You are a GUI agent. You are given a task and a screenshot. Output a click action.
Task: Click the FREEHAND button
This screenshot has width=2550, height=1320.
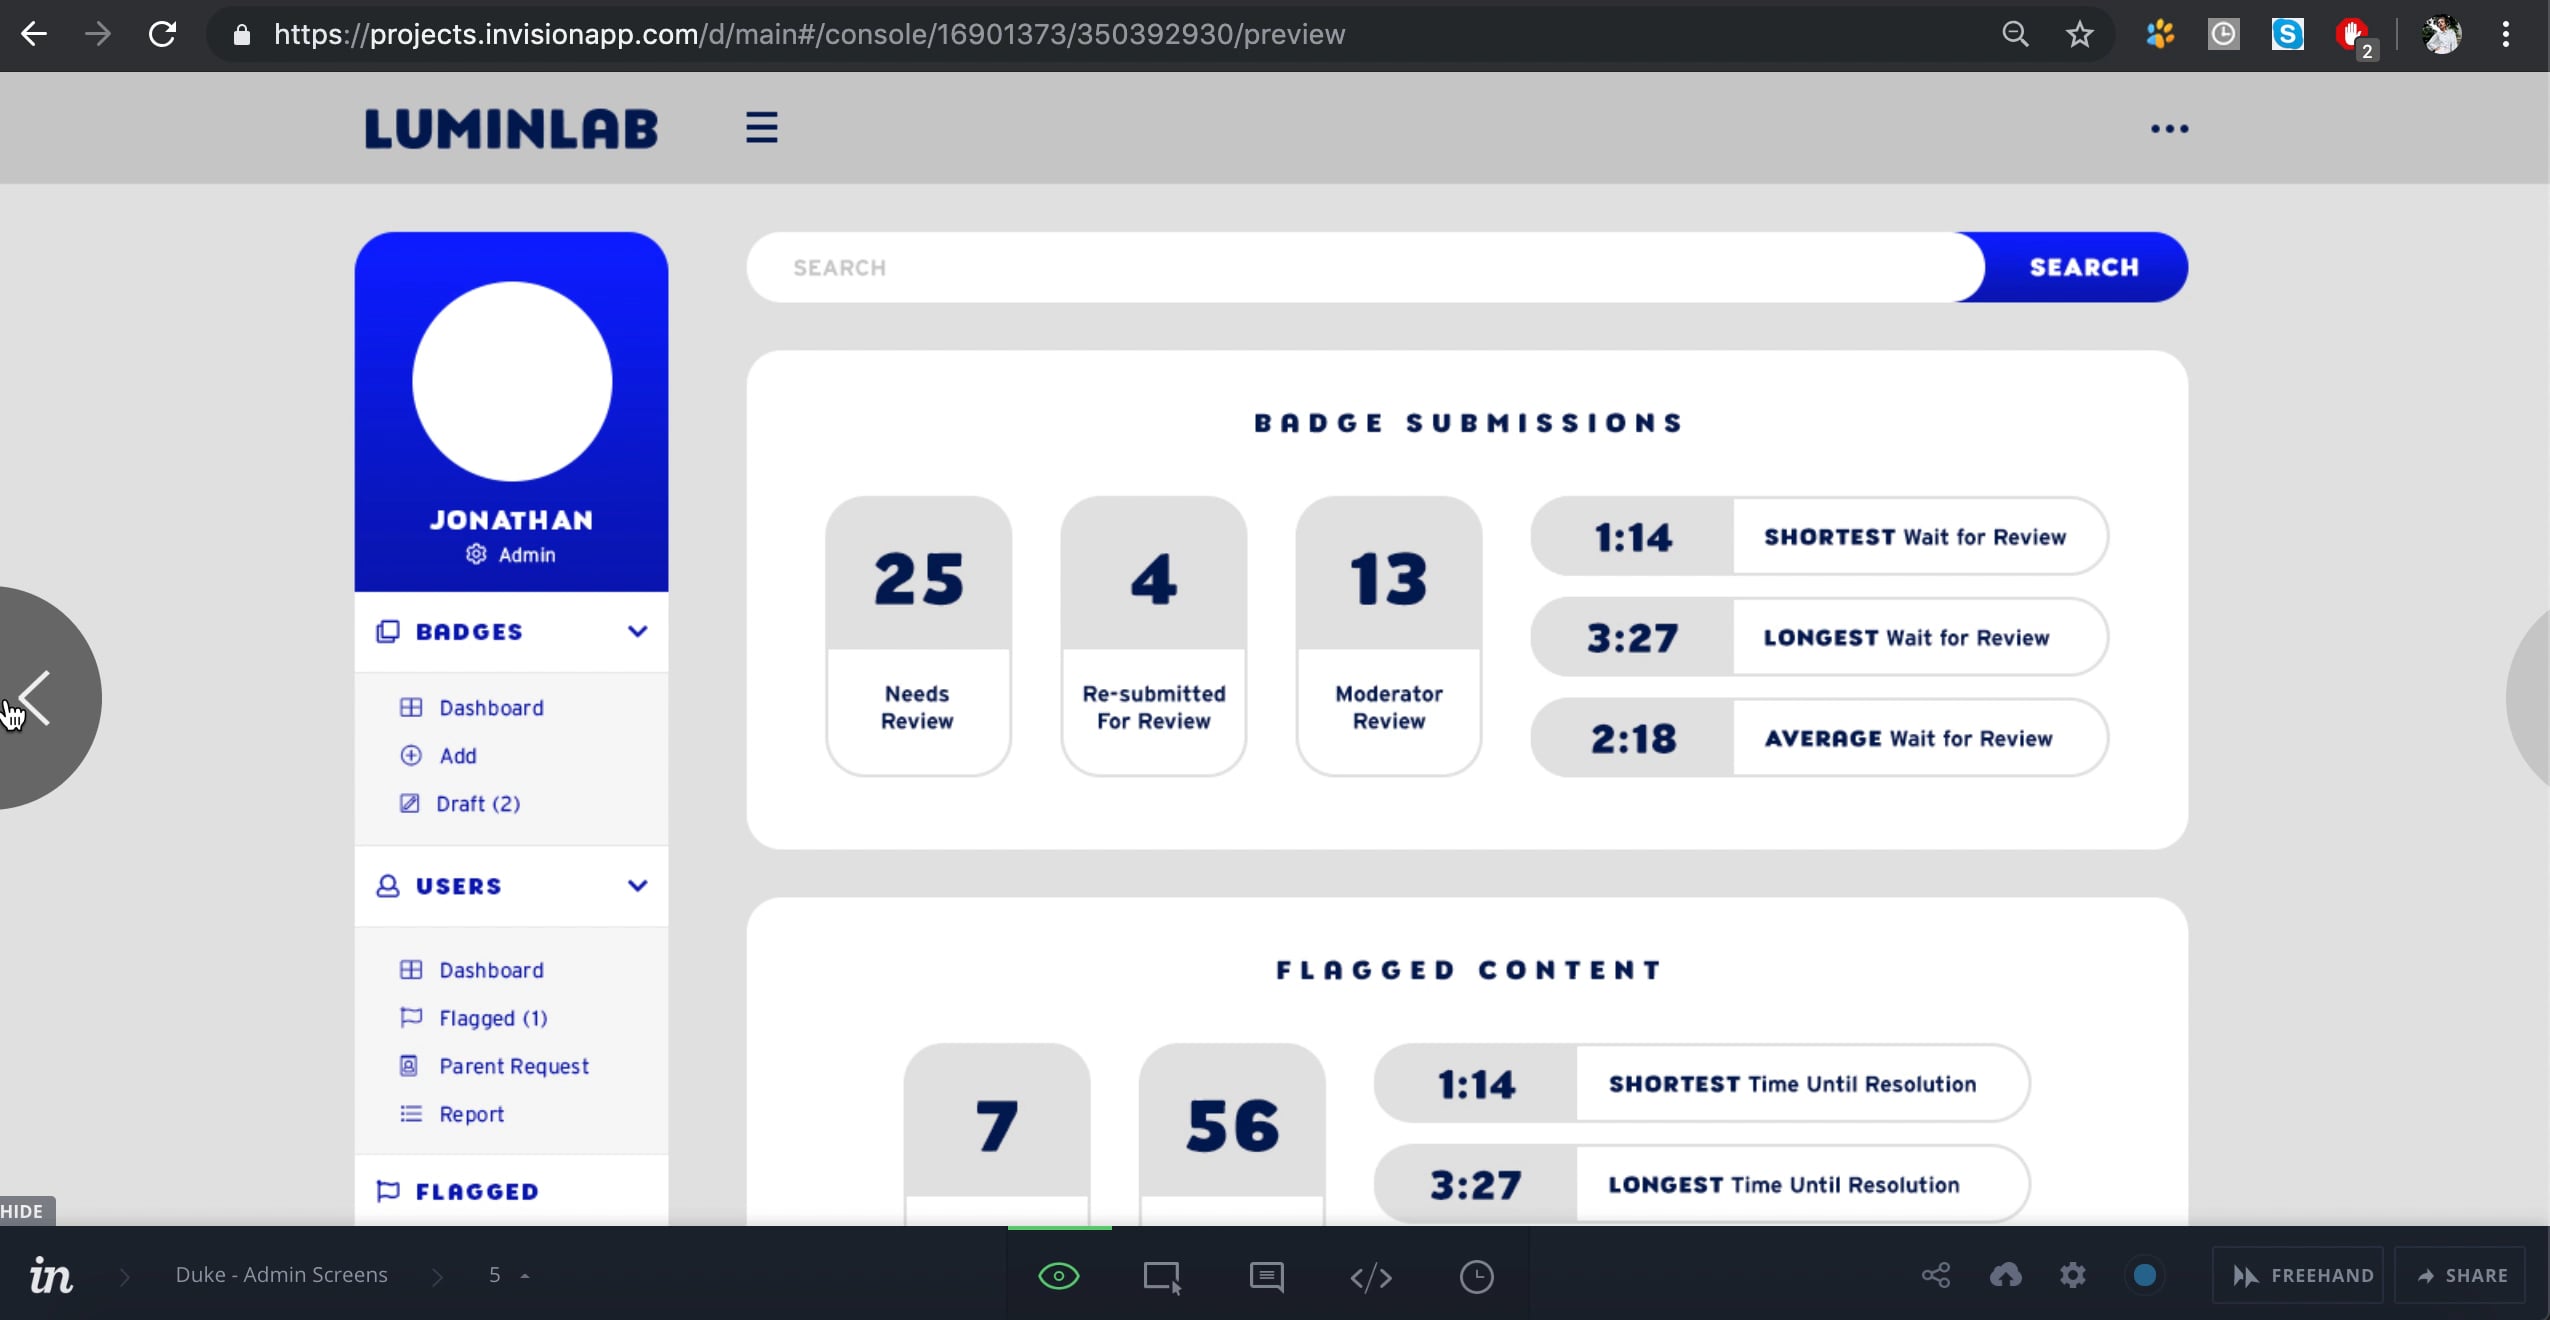(2299, 1275)
